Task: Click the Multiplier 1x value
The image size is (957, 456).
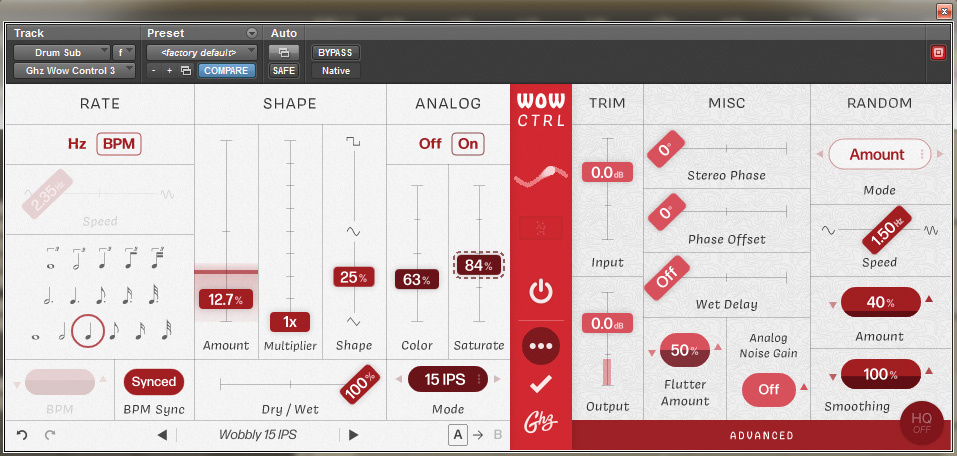Action: click(x=290, y=322)
